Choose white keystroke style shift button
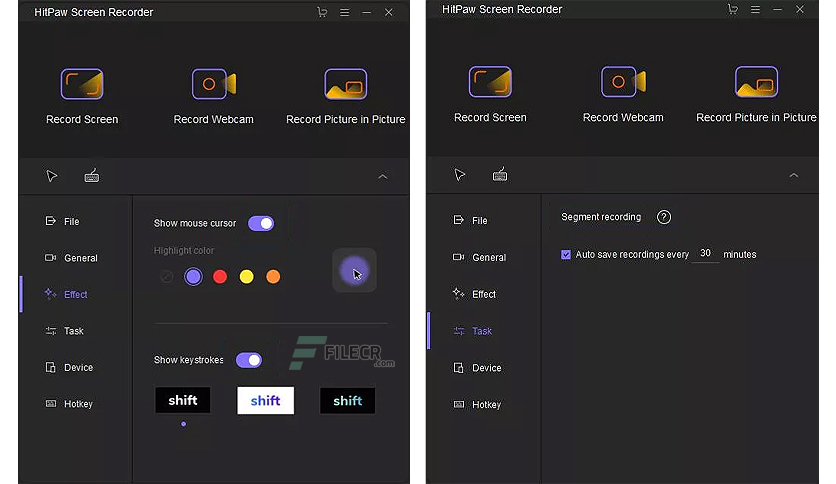Image resolution: width=836 pixels, height=484 pixels. [x=266, y=401]
